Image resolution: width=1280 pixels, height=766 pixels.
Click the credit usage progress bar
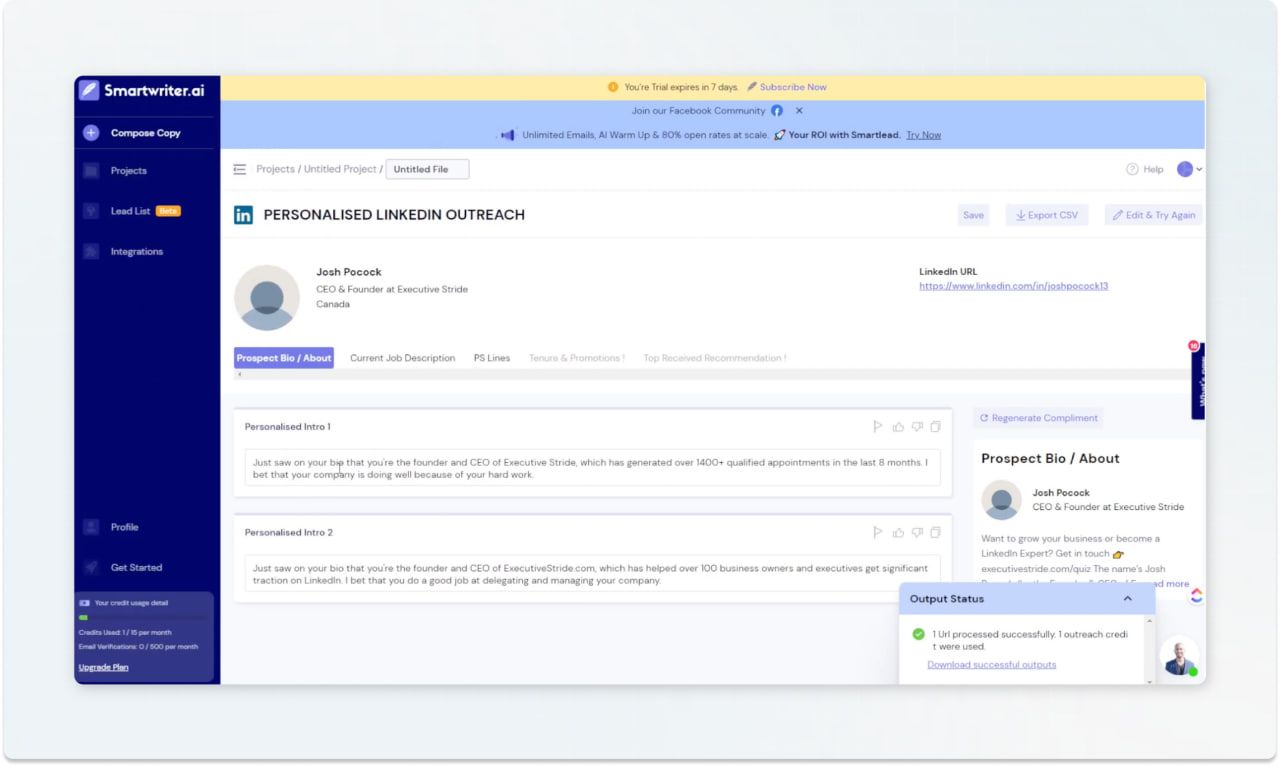pos(143,618)
